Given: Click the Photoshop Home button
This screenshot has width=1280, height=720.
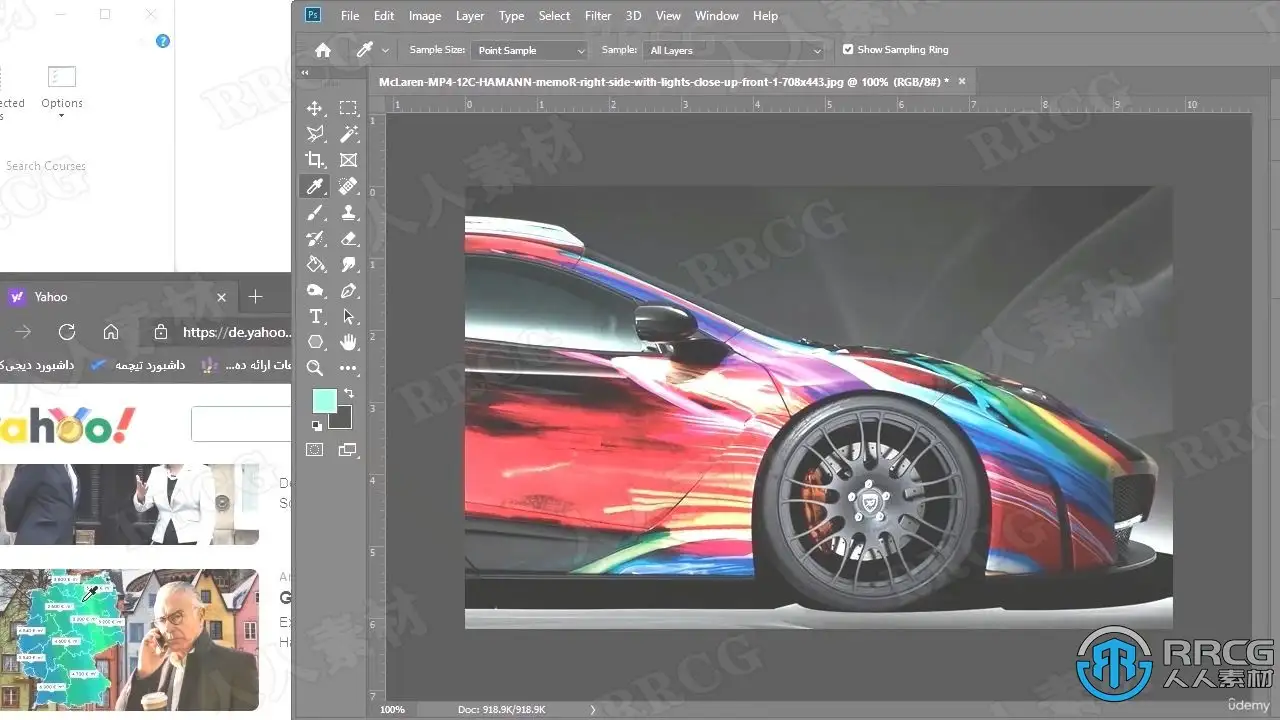Looking at the screenshot, I should (322, 50).
